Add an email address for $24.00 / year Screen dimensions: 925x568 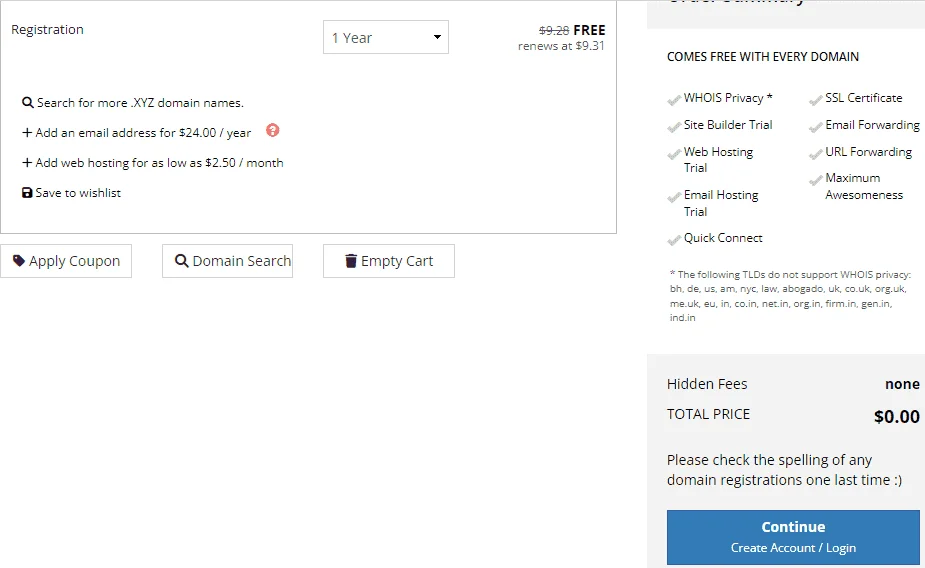[143, 133]
